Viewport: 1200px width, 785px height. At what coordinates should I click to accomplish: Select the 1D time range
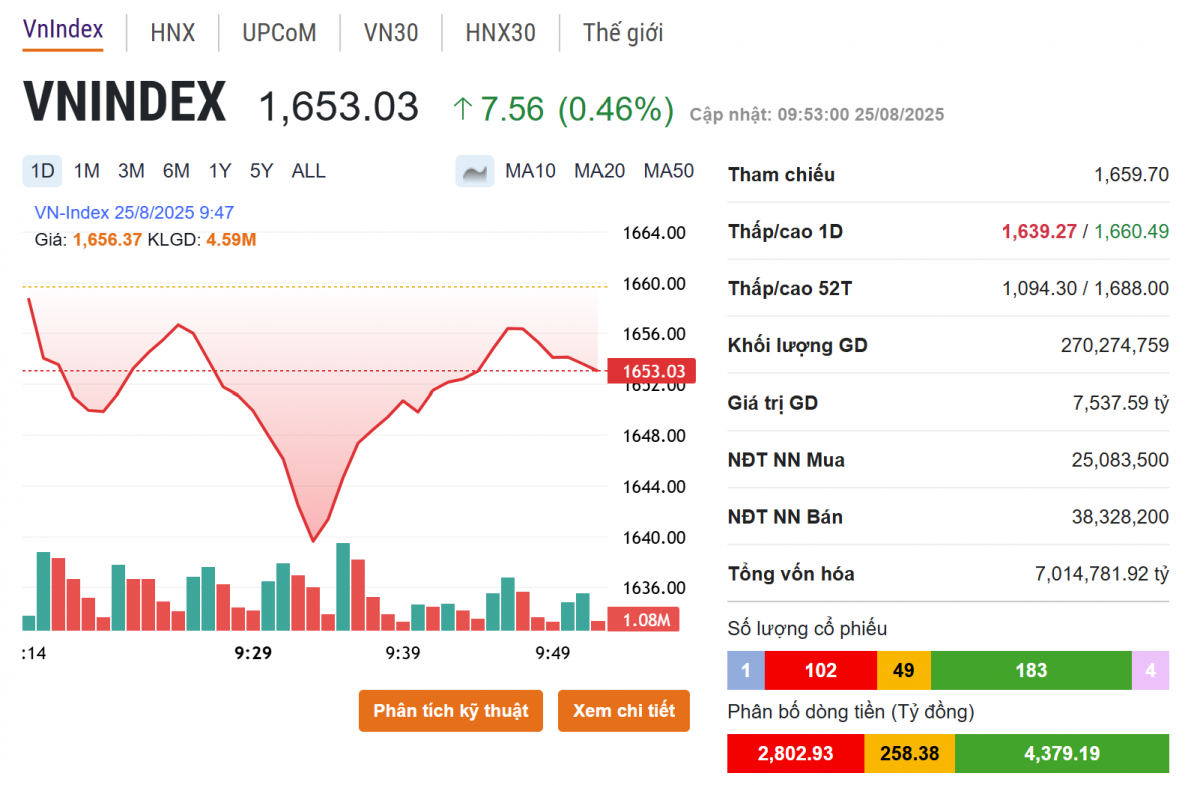point(42,171)
